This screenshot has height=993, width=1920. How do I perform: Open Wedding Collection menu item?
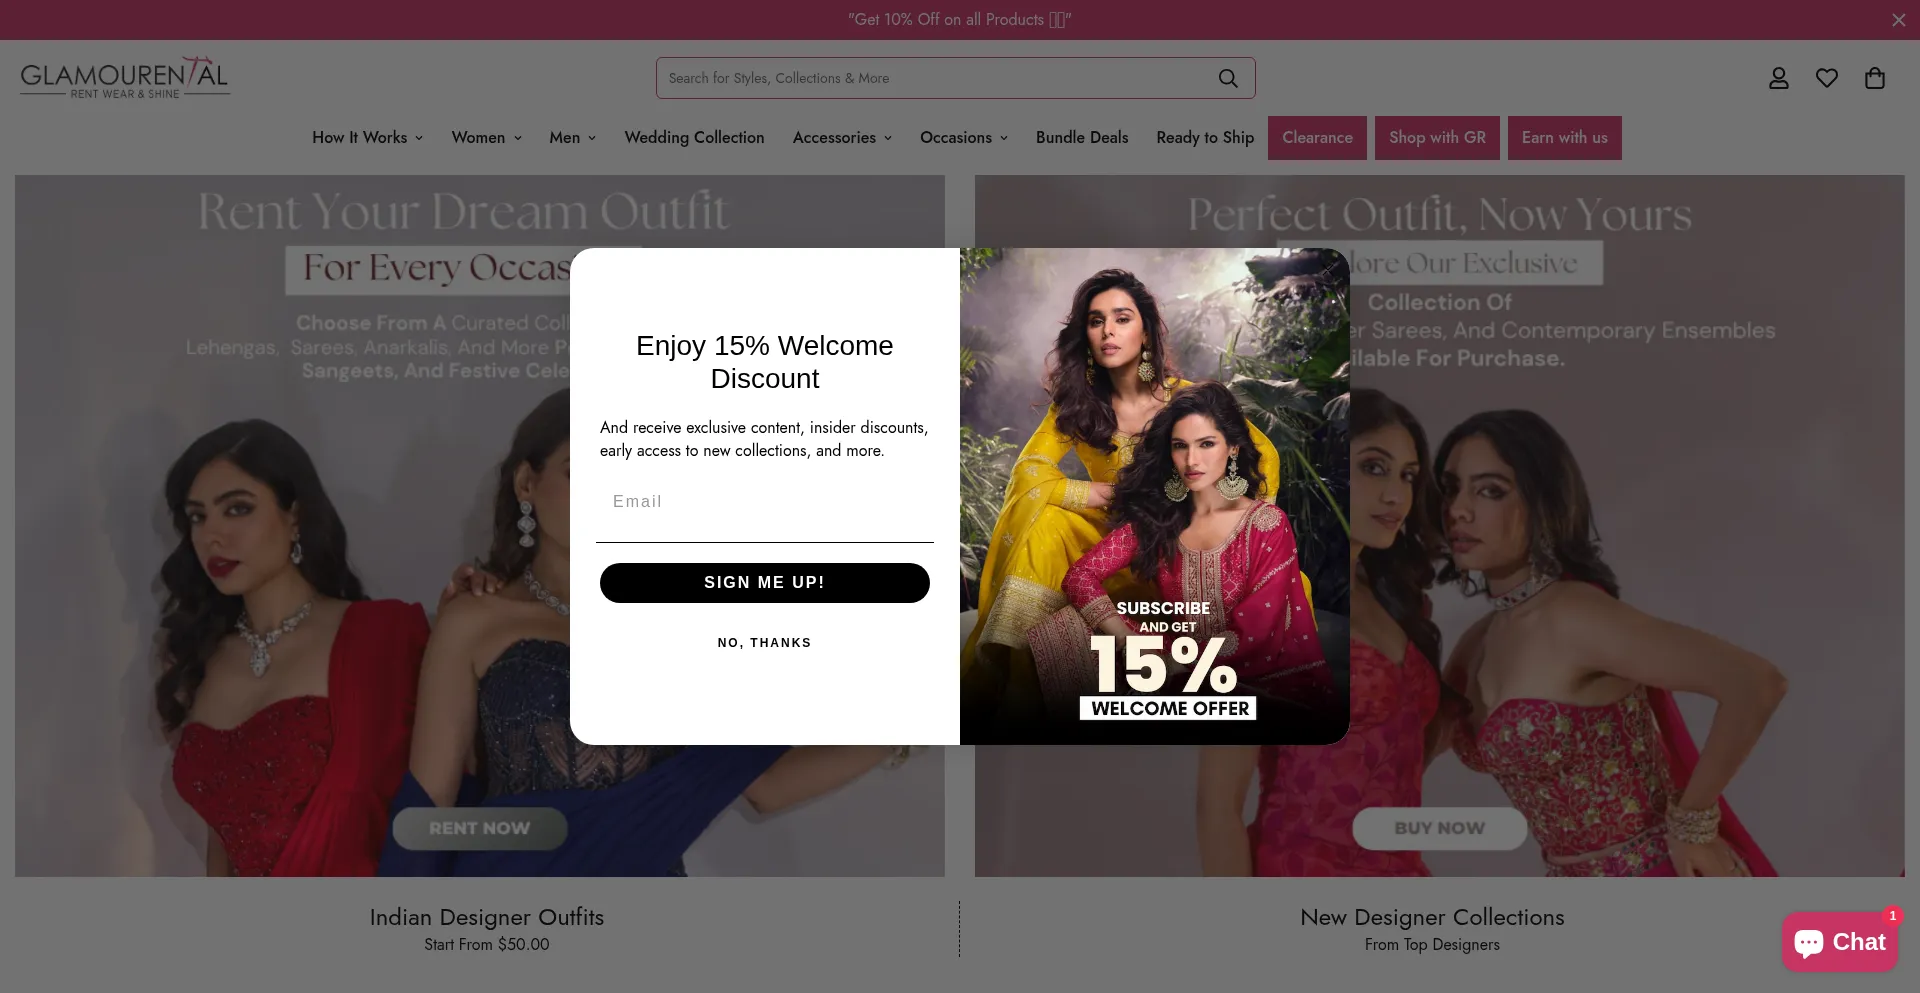point(694,138)
